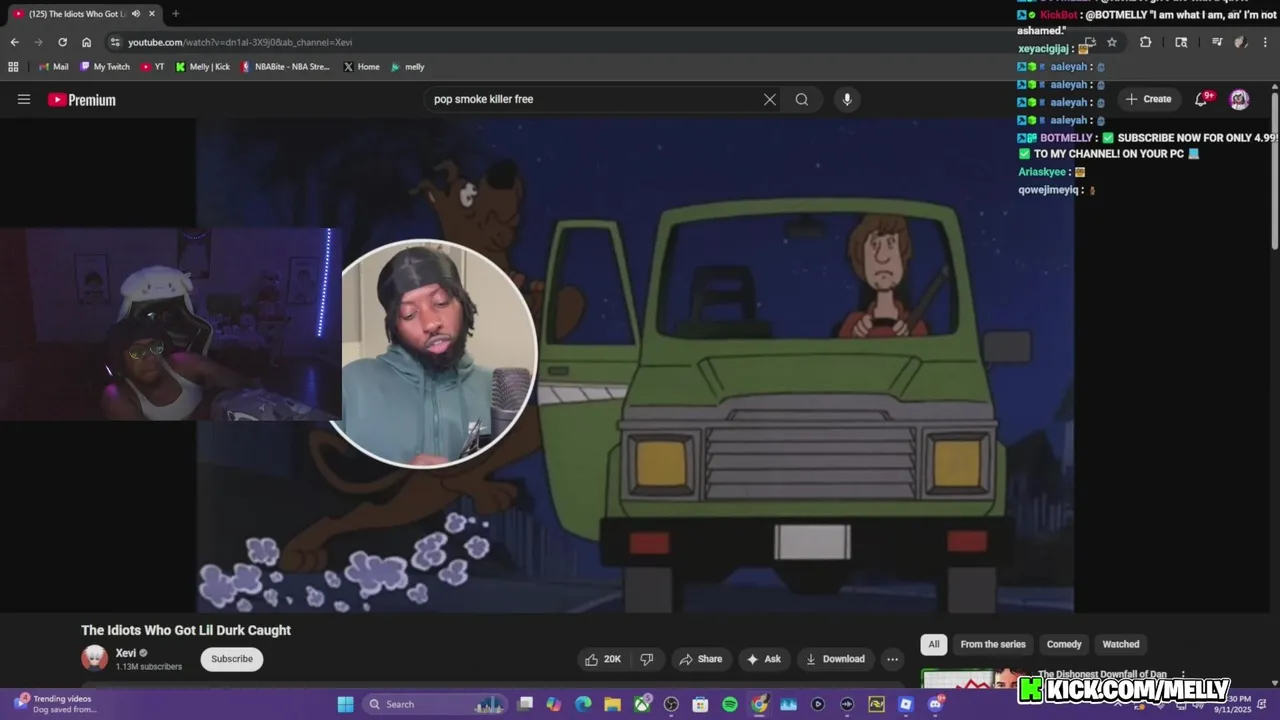Open a new browser tab

(176, 14)
